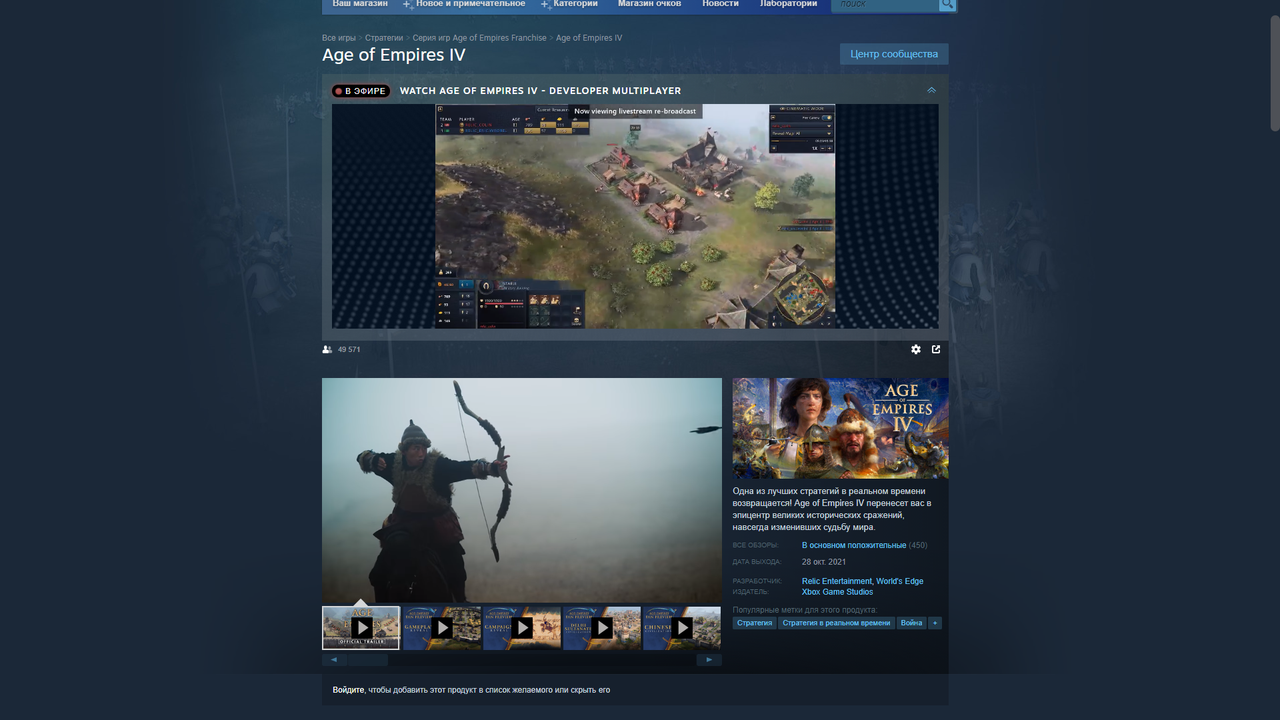The height and width of the screenshot is (720, 1280).
Task: Play the third campaign video thumbnail
Action: coord(522,628)
